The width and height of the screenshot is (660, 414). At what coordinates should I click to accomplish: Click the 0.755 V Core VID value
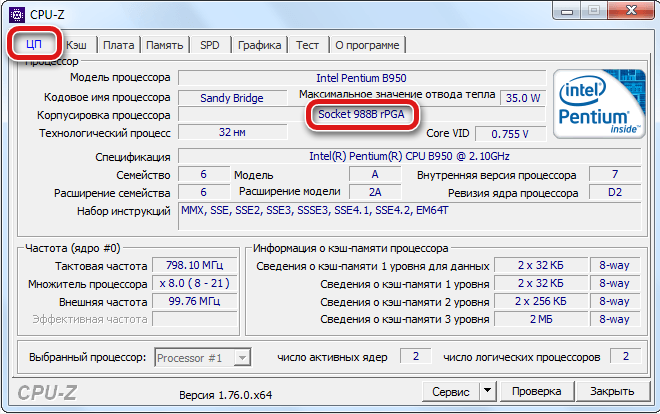[x=510, y=134]
